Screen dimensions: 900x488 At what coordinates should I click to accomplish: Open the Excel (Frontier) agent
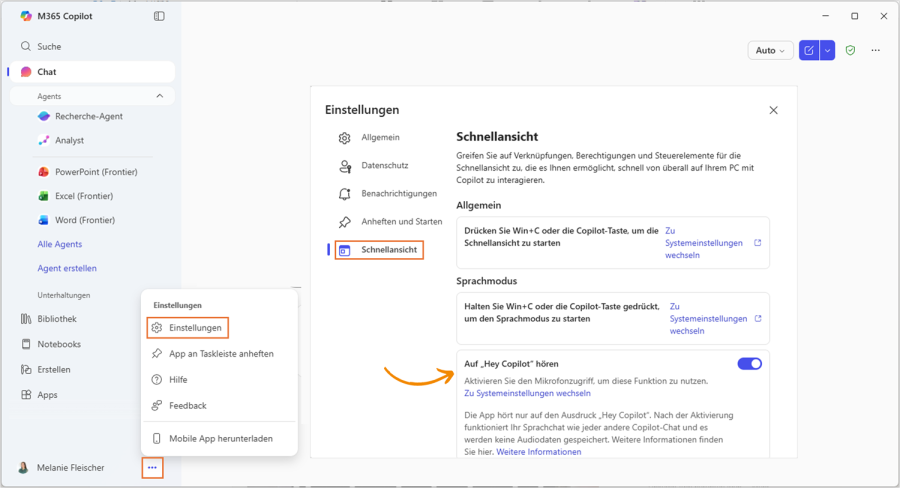(84, 196)
